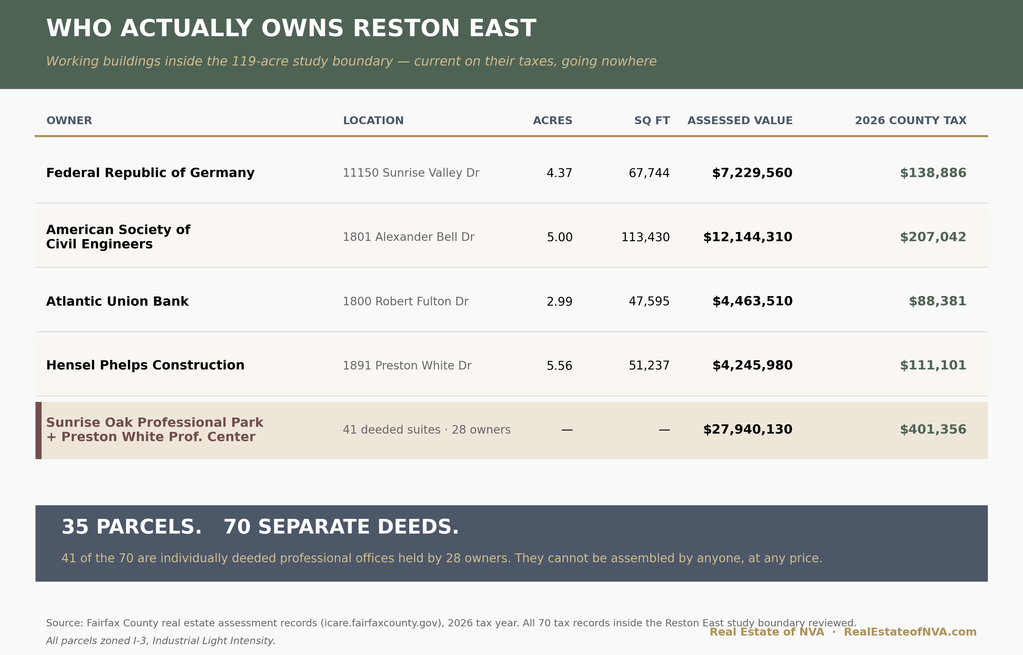Click county tax $207,042
The width and height of the screenshot is (1023, 655).
coord(933,237)
